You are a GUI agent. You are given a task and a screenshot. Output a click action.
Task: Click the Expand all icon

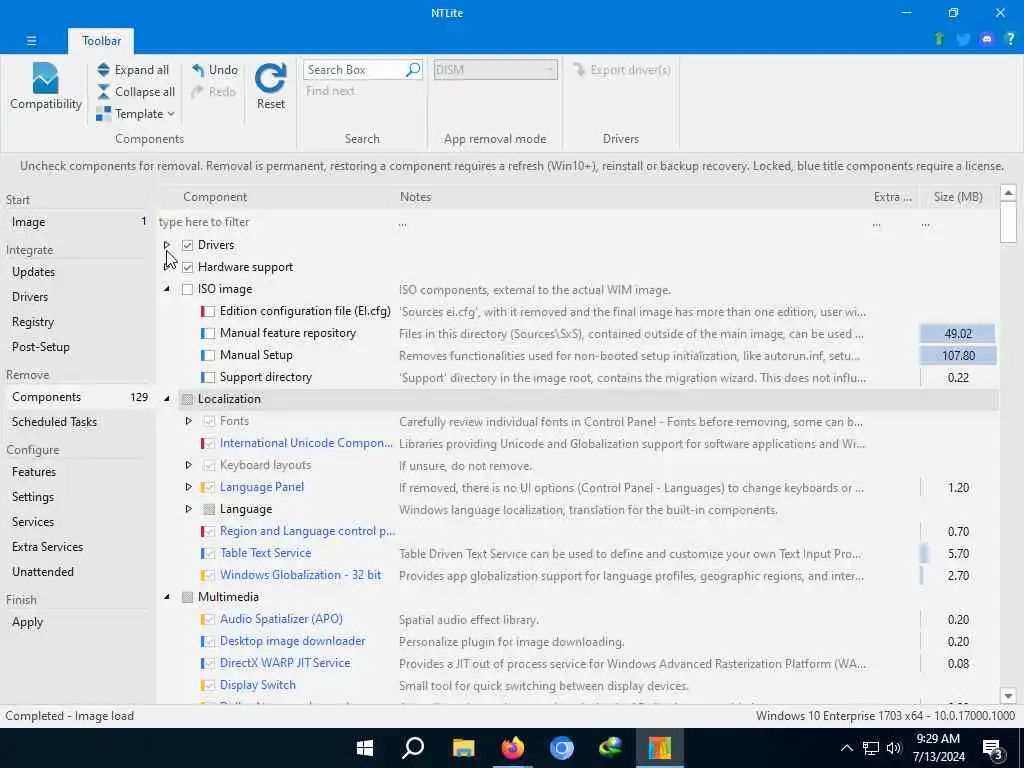pyautogui.click(x=103, y=70)
